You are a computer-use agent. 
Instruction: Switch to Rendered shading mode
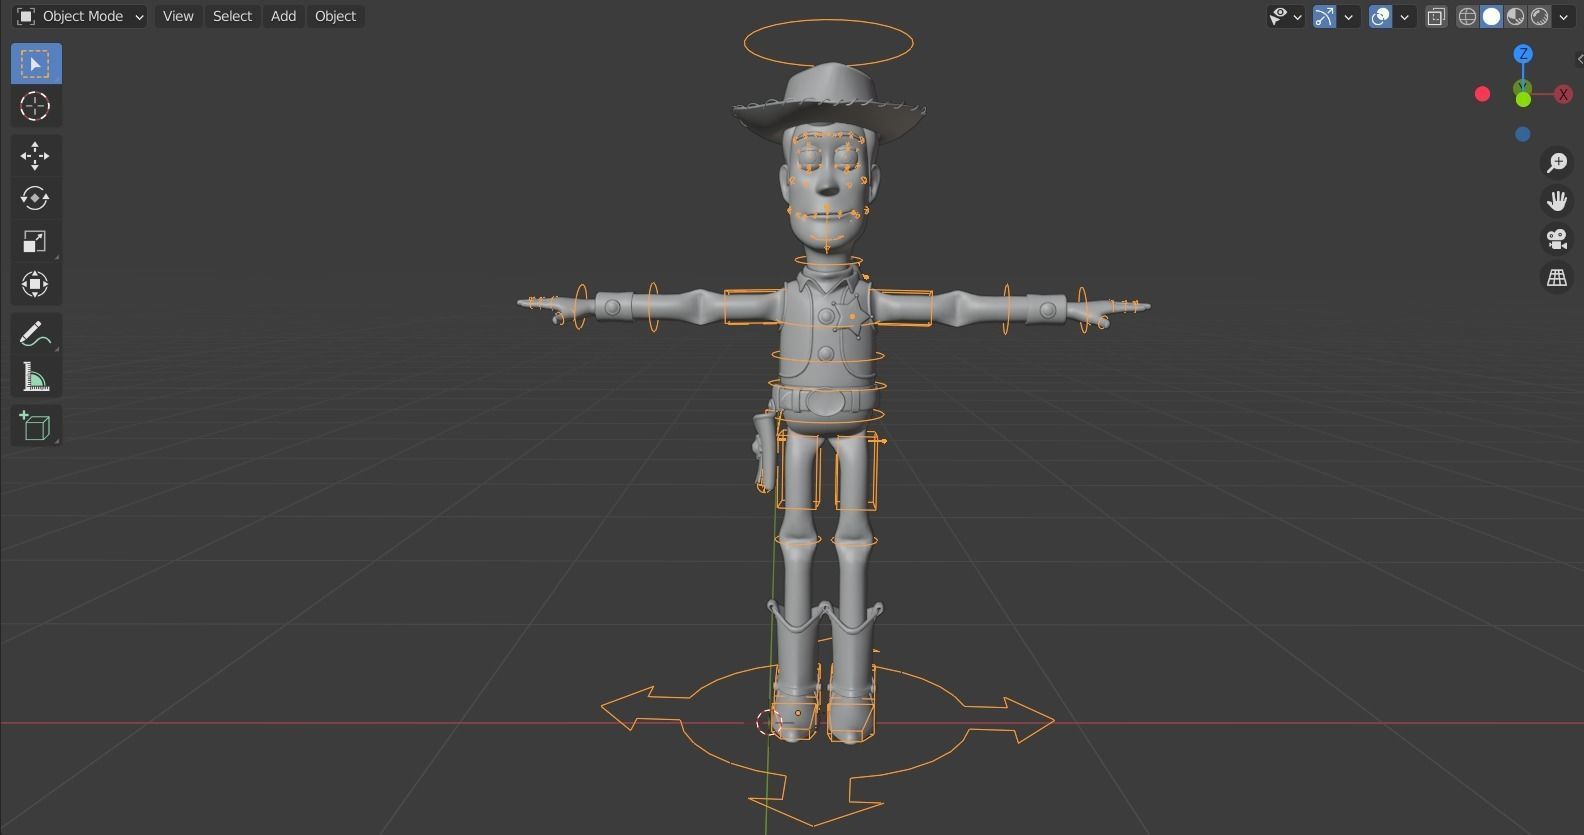click(1540, 16)
